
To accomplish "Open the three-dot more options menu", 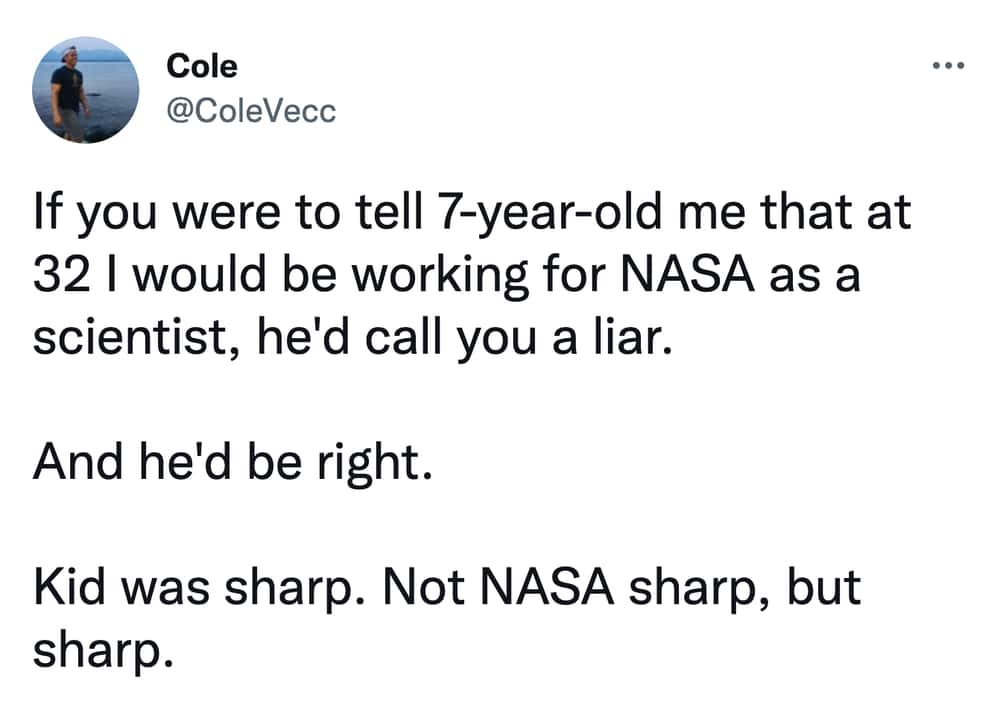I will coord(946,68).
